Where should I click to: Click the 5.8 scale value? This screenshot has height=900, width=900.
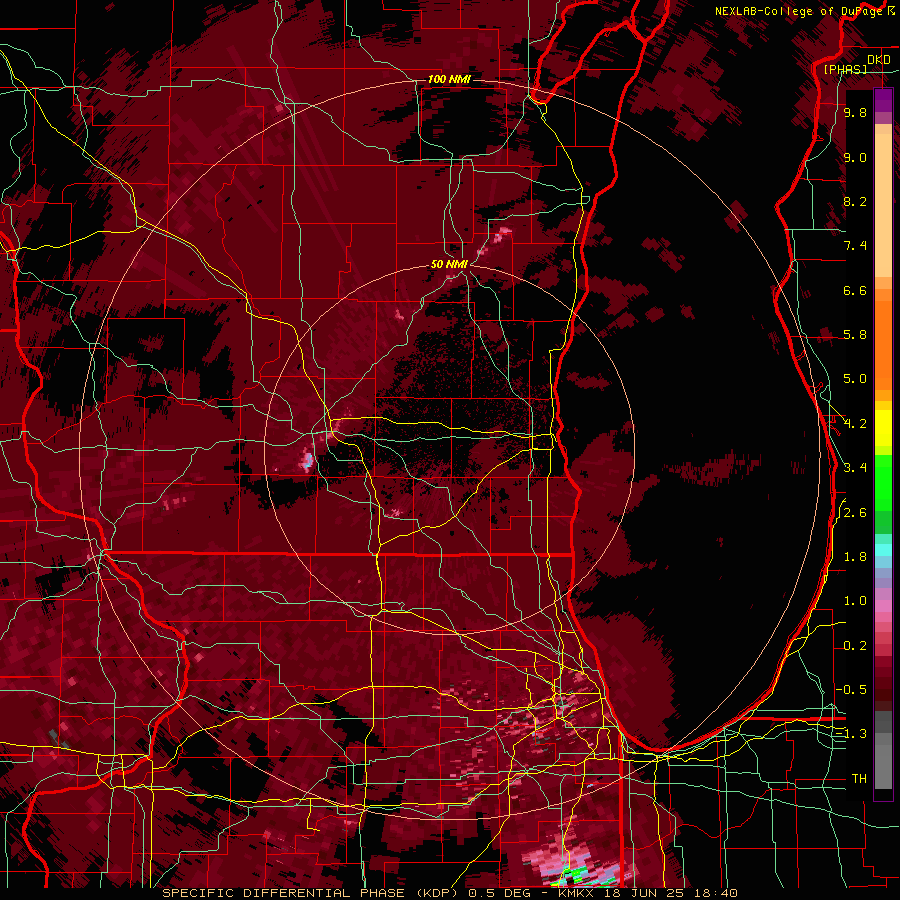tap(855, 335)
